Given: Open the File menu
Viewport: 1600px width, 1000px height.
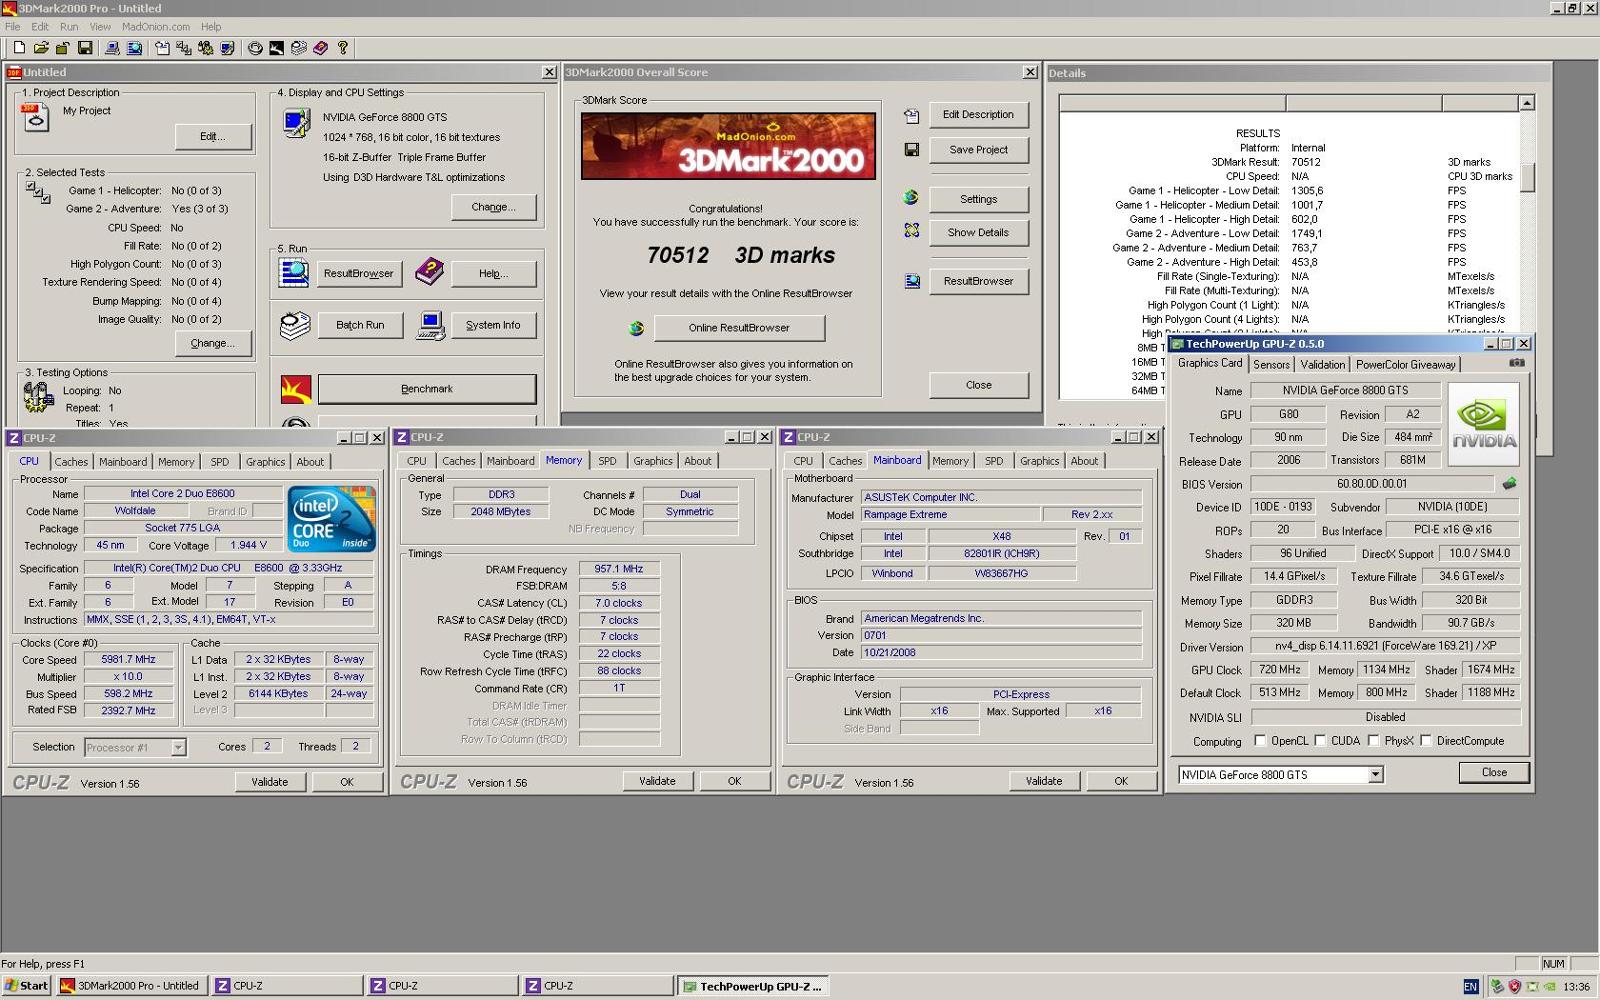Looking at the screenshot, I should [13, 27].
